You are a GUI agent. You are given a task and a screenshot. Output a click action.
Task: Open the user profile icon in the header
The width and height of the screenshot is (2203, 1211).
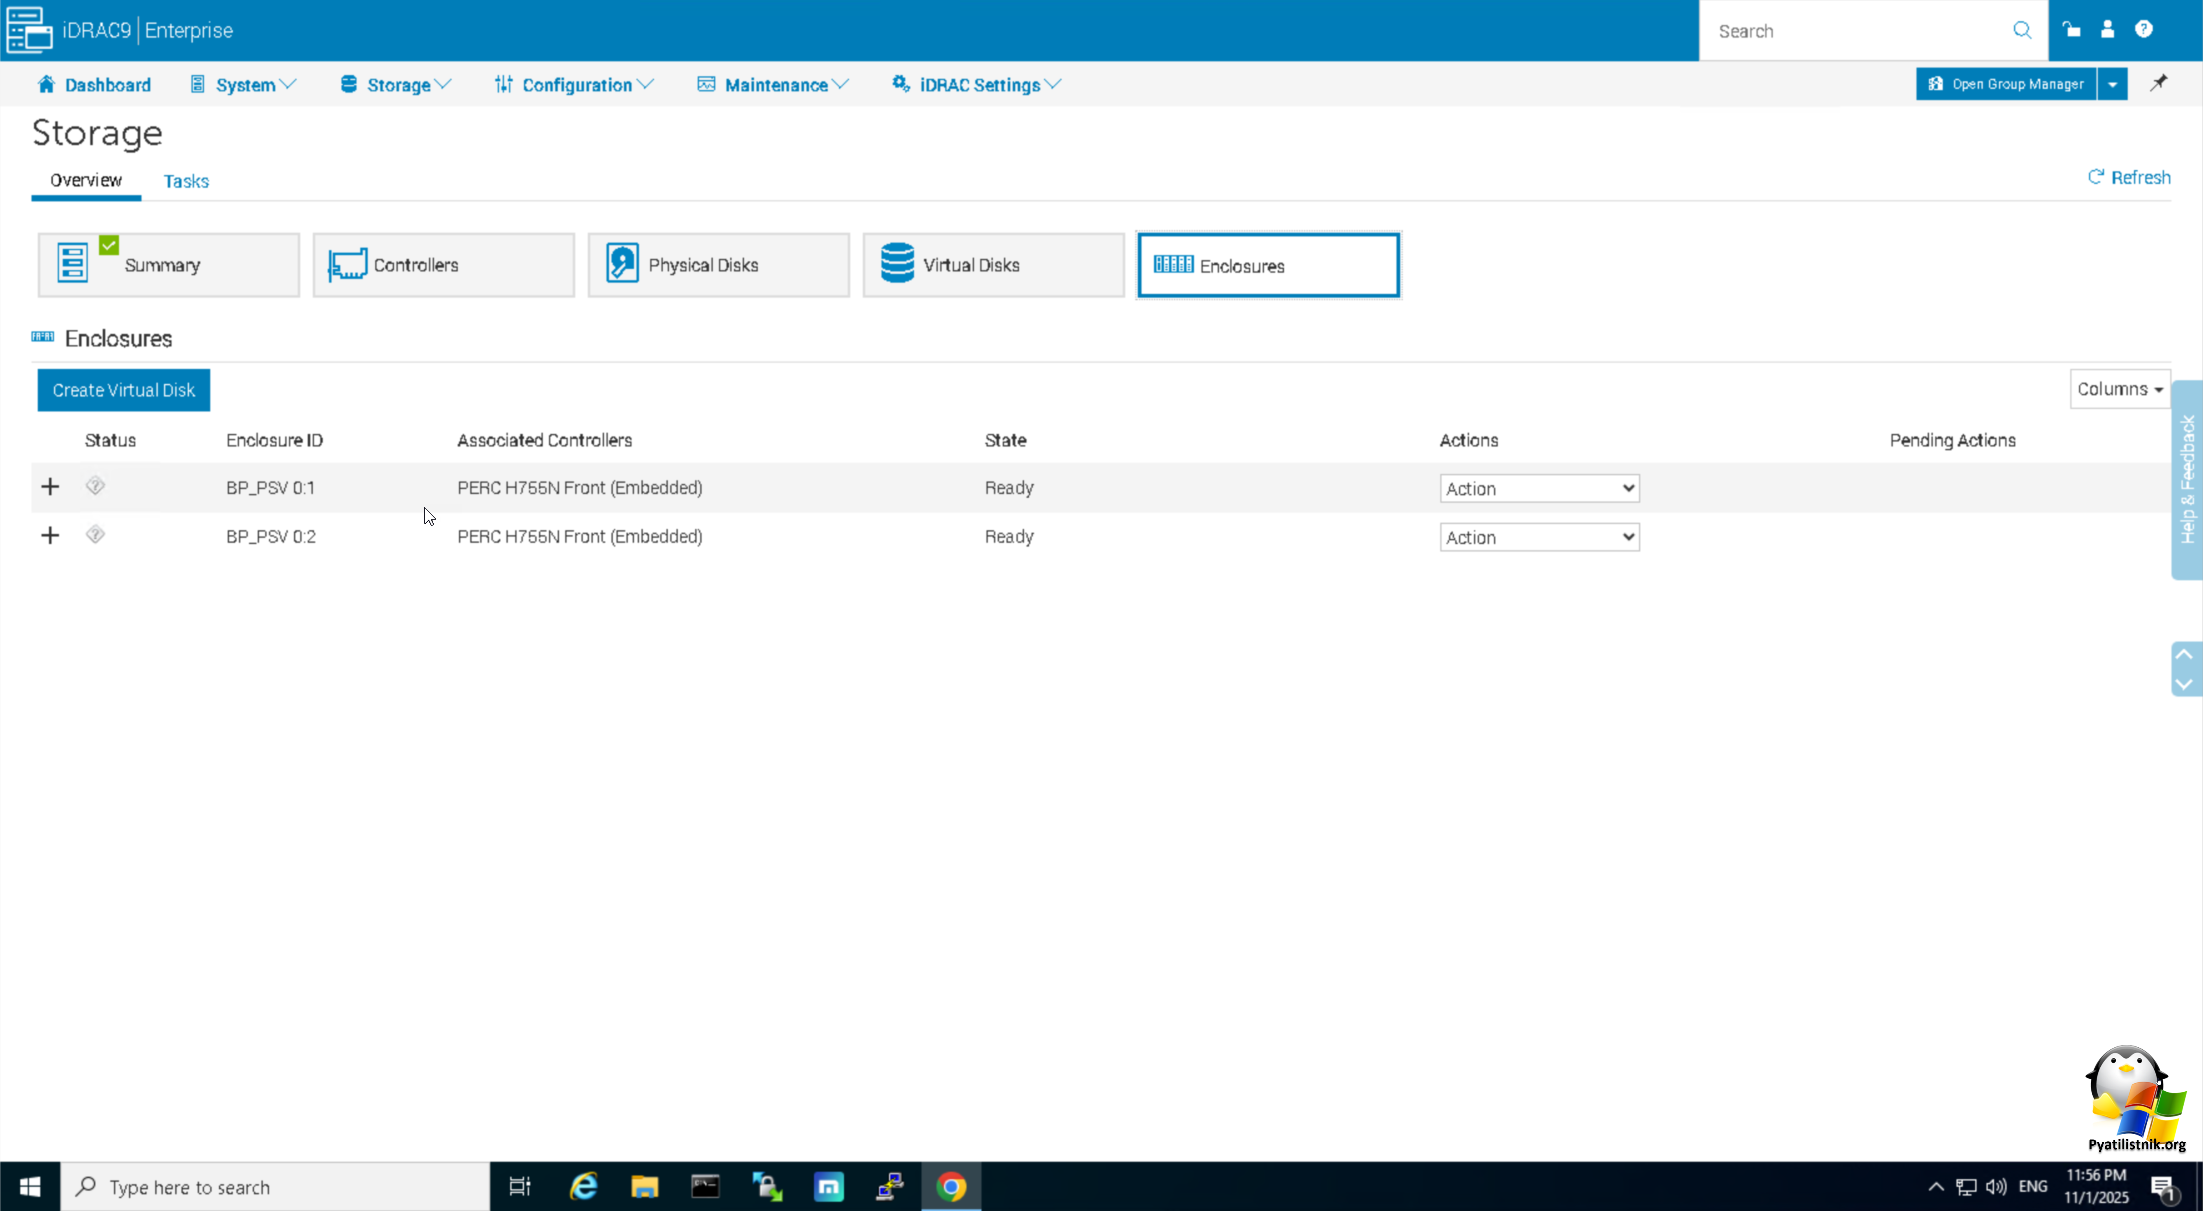coord(2107,30)
